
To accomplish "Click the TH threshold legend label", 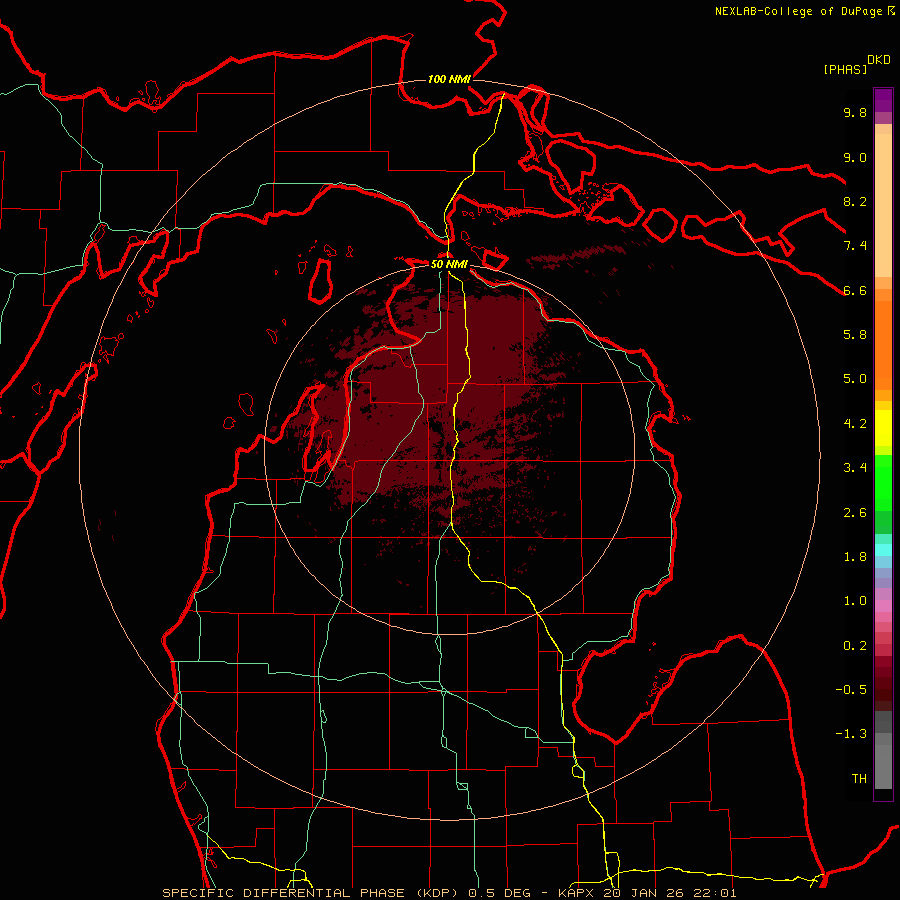I will coord(859,779).
